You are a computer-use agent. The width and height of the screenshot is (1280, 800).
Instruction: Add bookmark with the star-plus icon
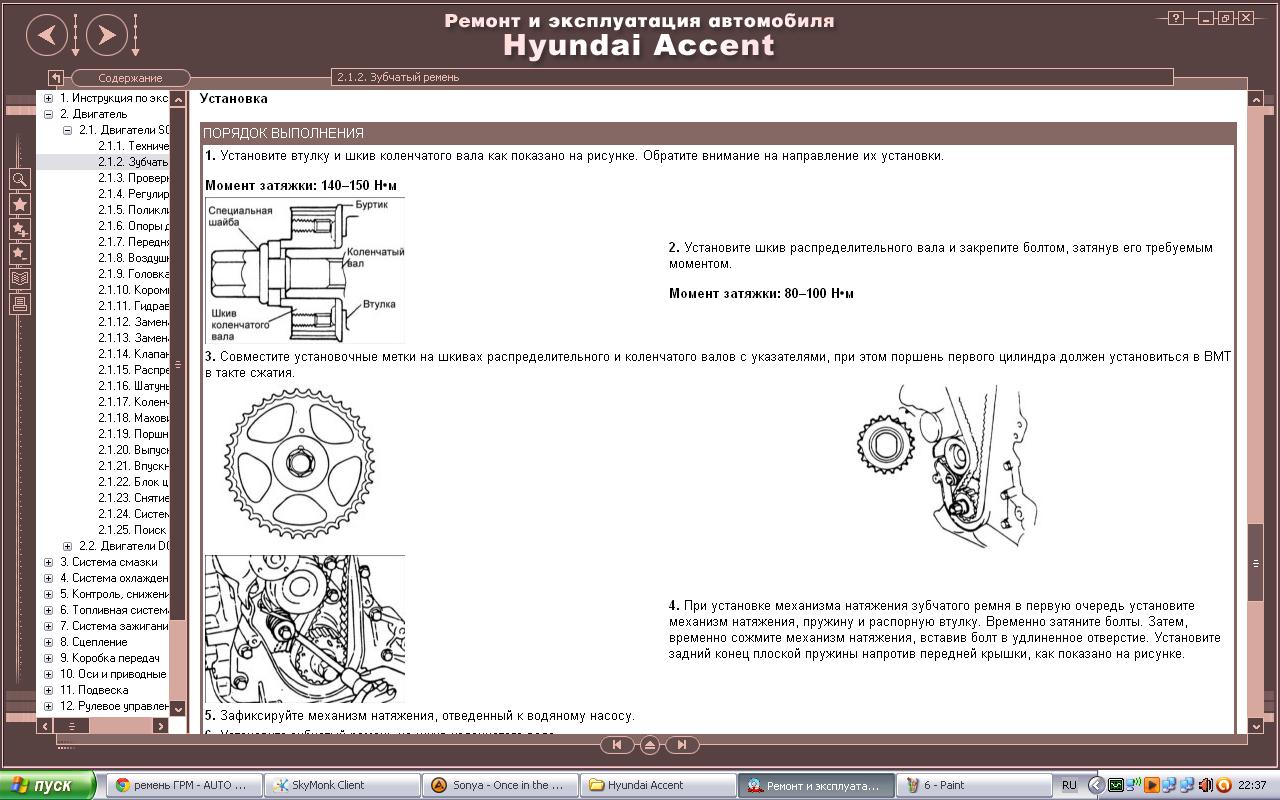[19, 229]
